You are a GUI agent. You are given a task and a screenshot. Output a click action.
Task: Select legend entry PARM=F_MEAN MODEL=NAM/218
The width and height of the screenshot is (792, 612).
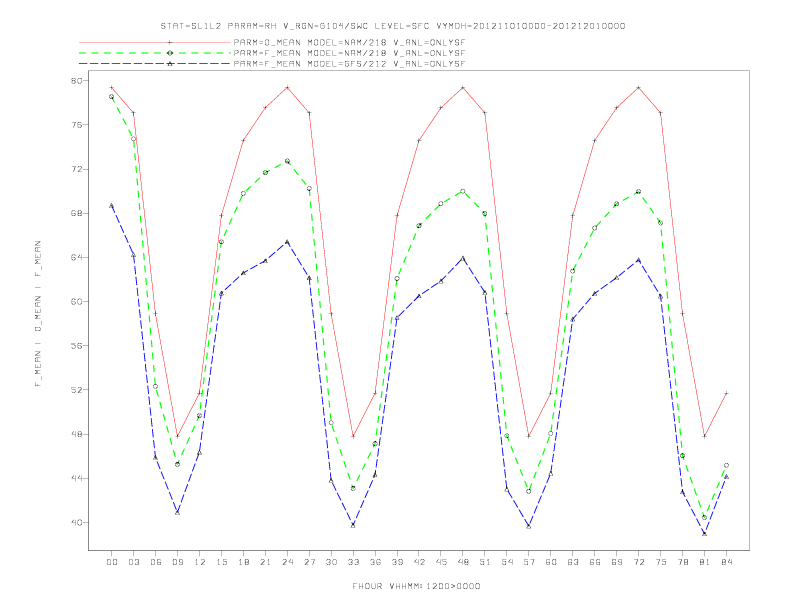[349, 53]
